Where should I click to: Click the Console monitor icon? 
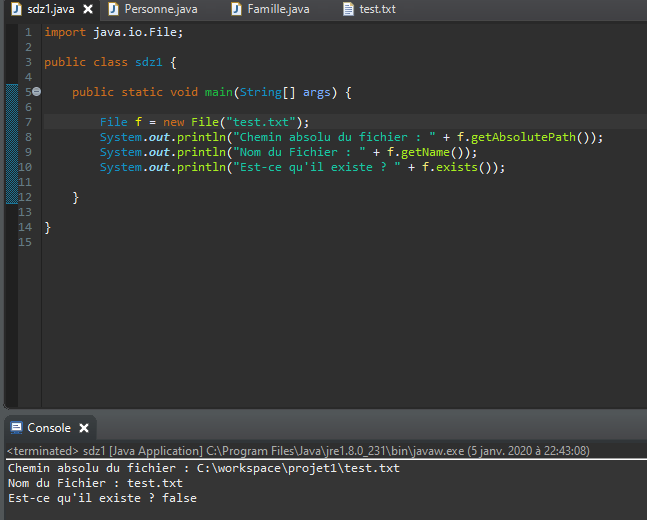click(17, 428)
